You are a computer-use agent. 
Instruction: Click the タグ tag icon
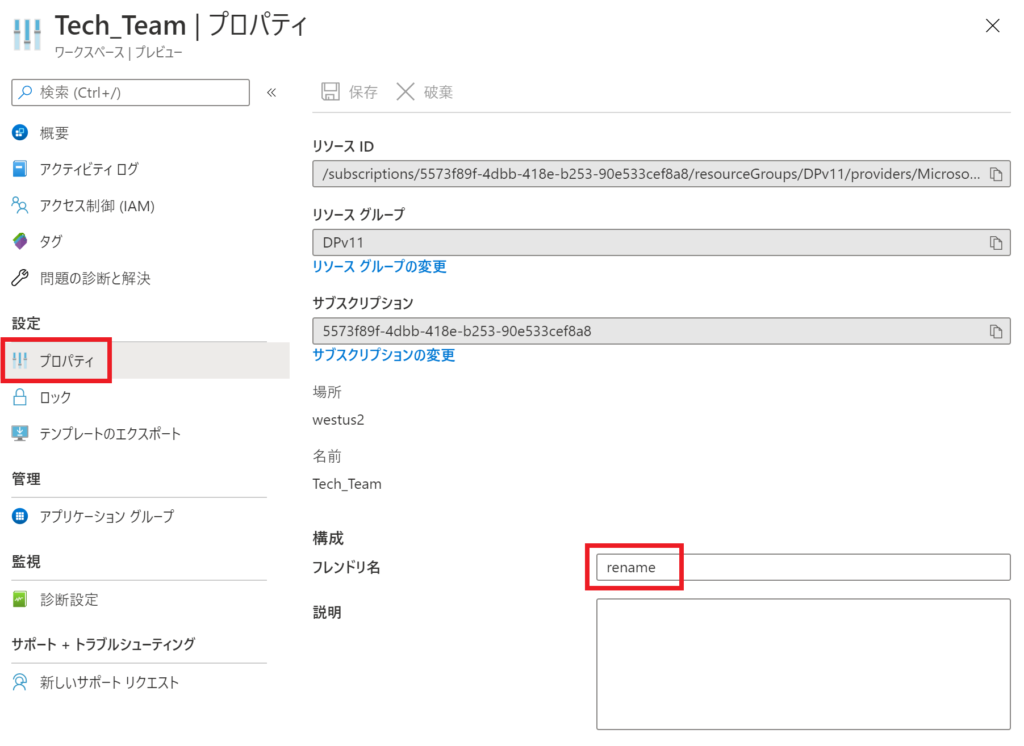[x=20, y=241]
